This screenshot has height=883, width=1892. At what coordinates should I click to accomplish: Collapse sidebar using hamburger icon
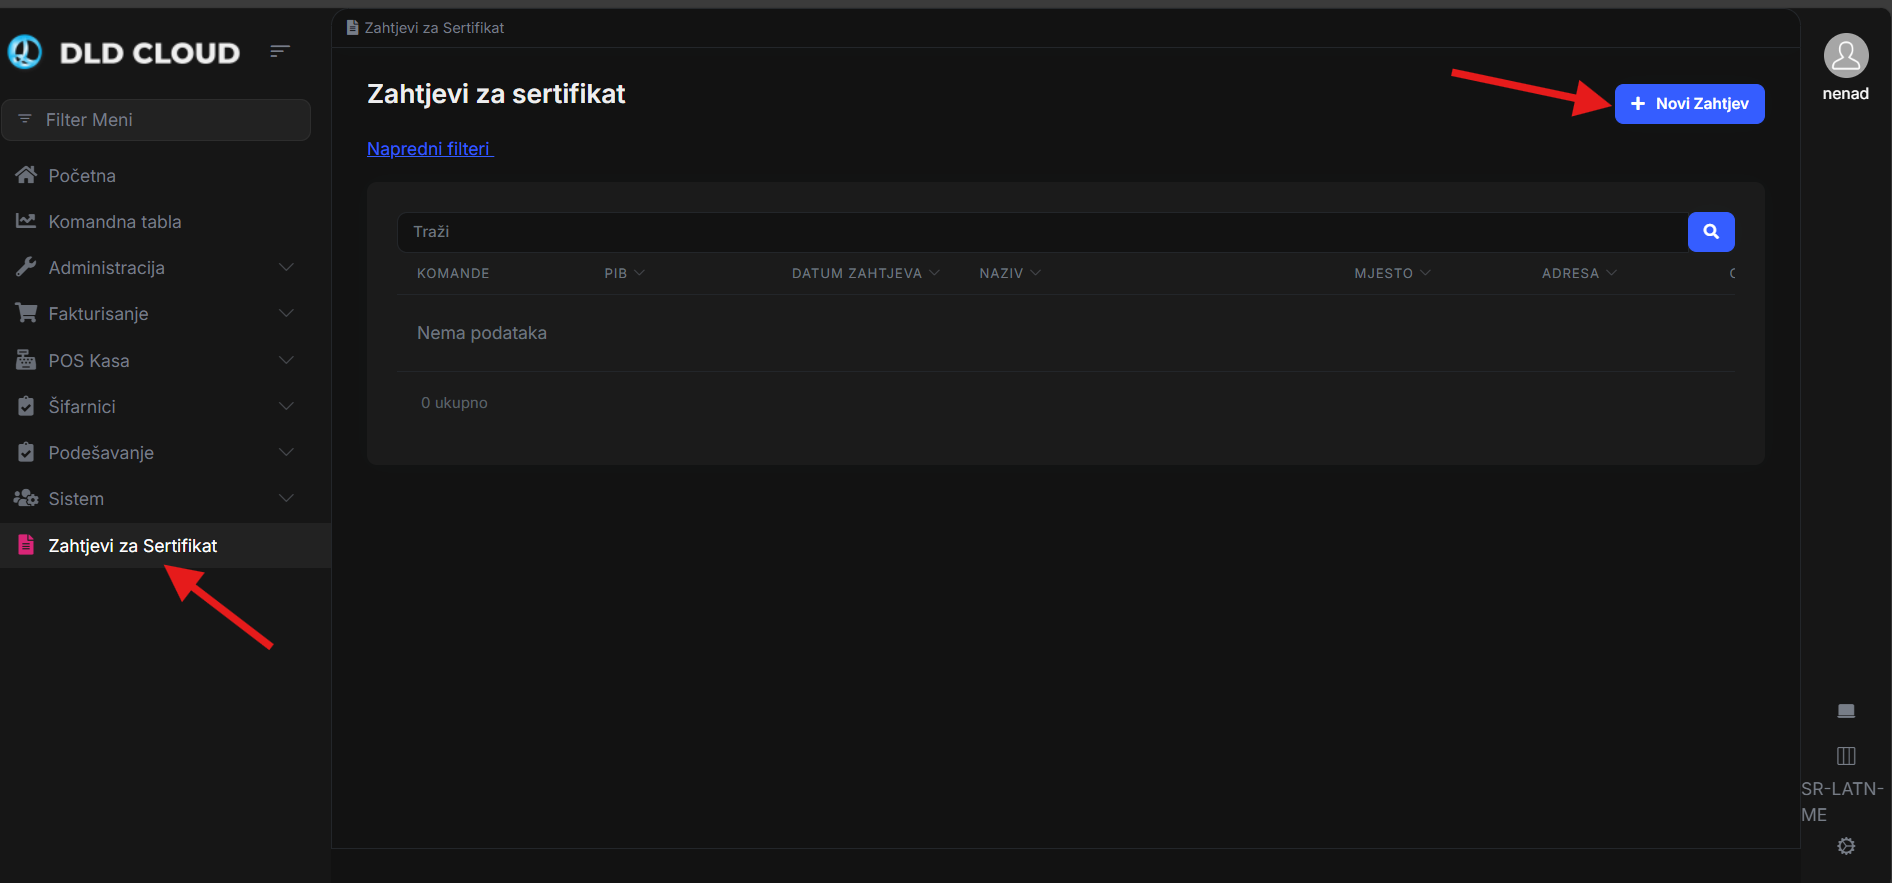(280, 51)
